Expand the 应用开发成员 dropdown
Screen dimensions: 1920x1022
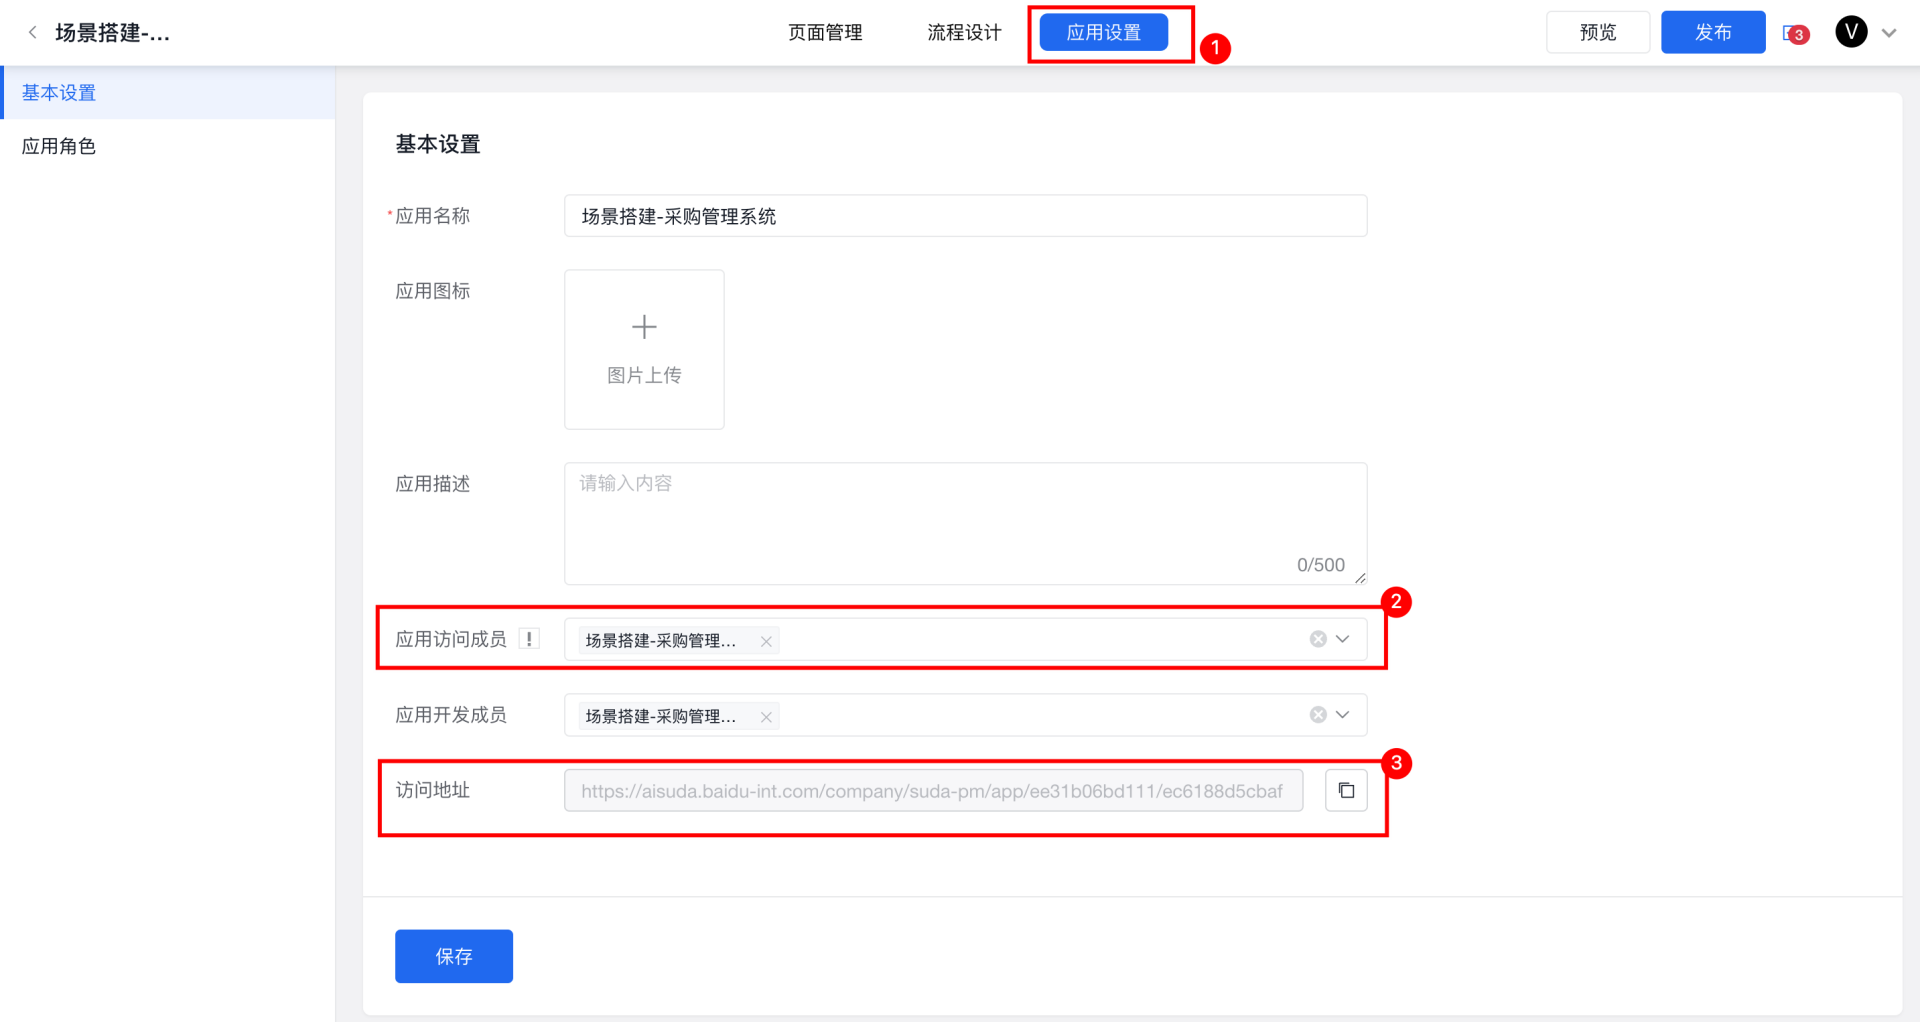click(1343, 715)
